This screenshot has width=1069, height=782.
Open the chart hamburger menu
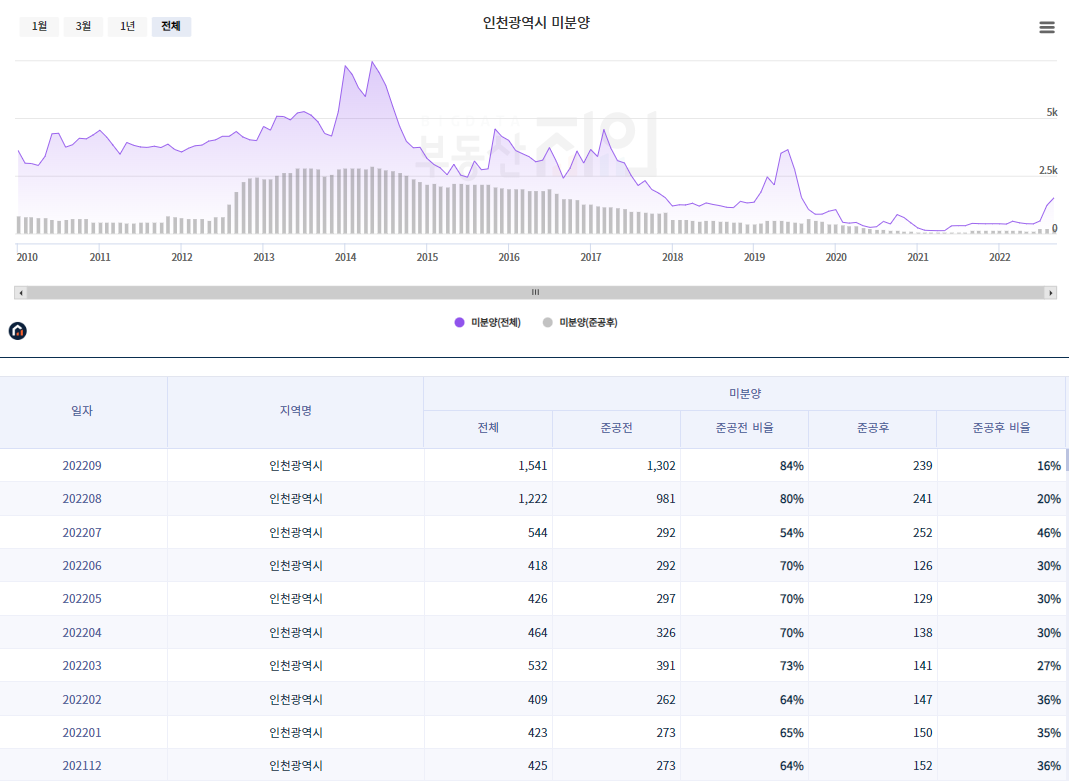coord(1047,27)
